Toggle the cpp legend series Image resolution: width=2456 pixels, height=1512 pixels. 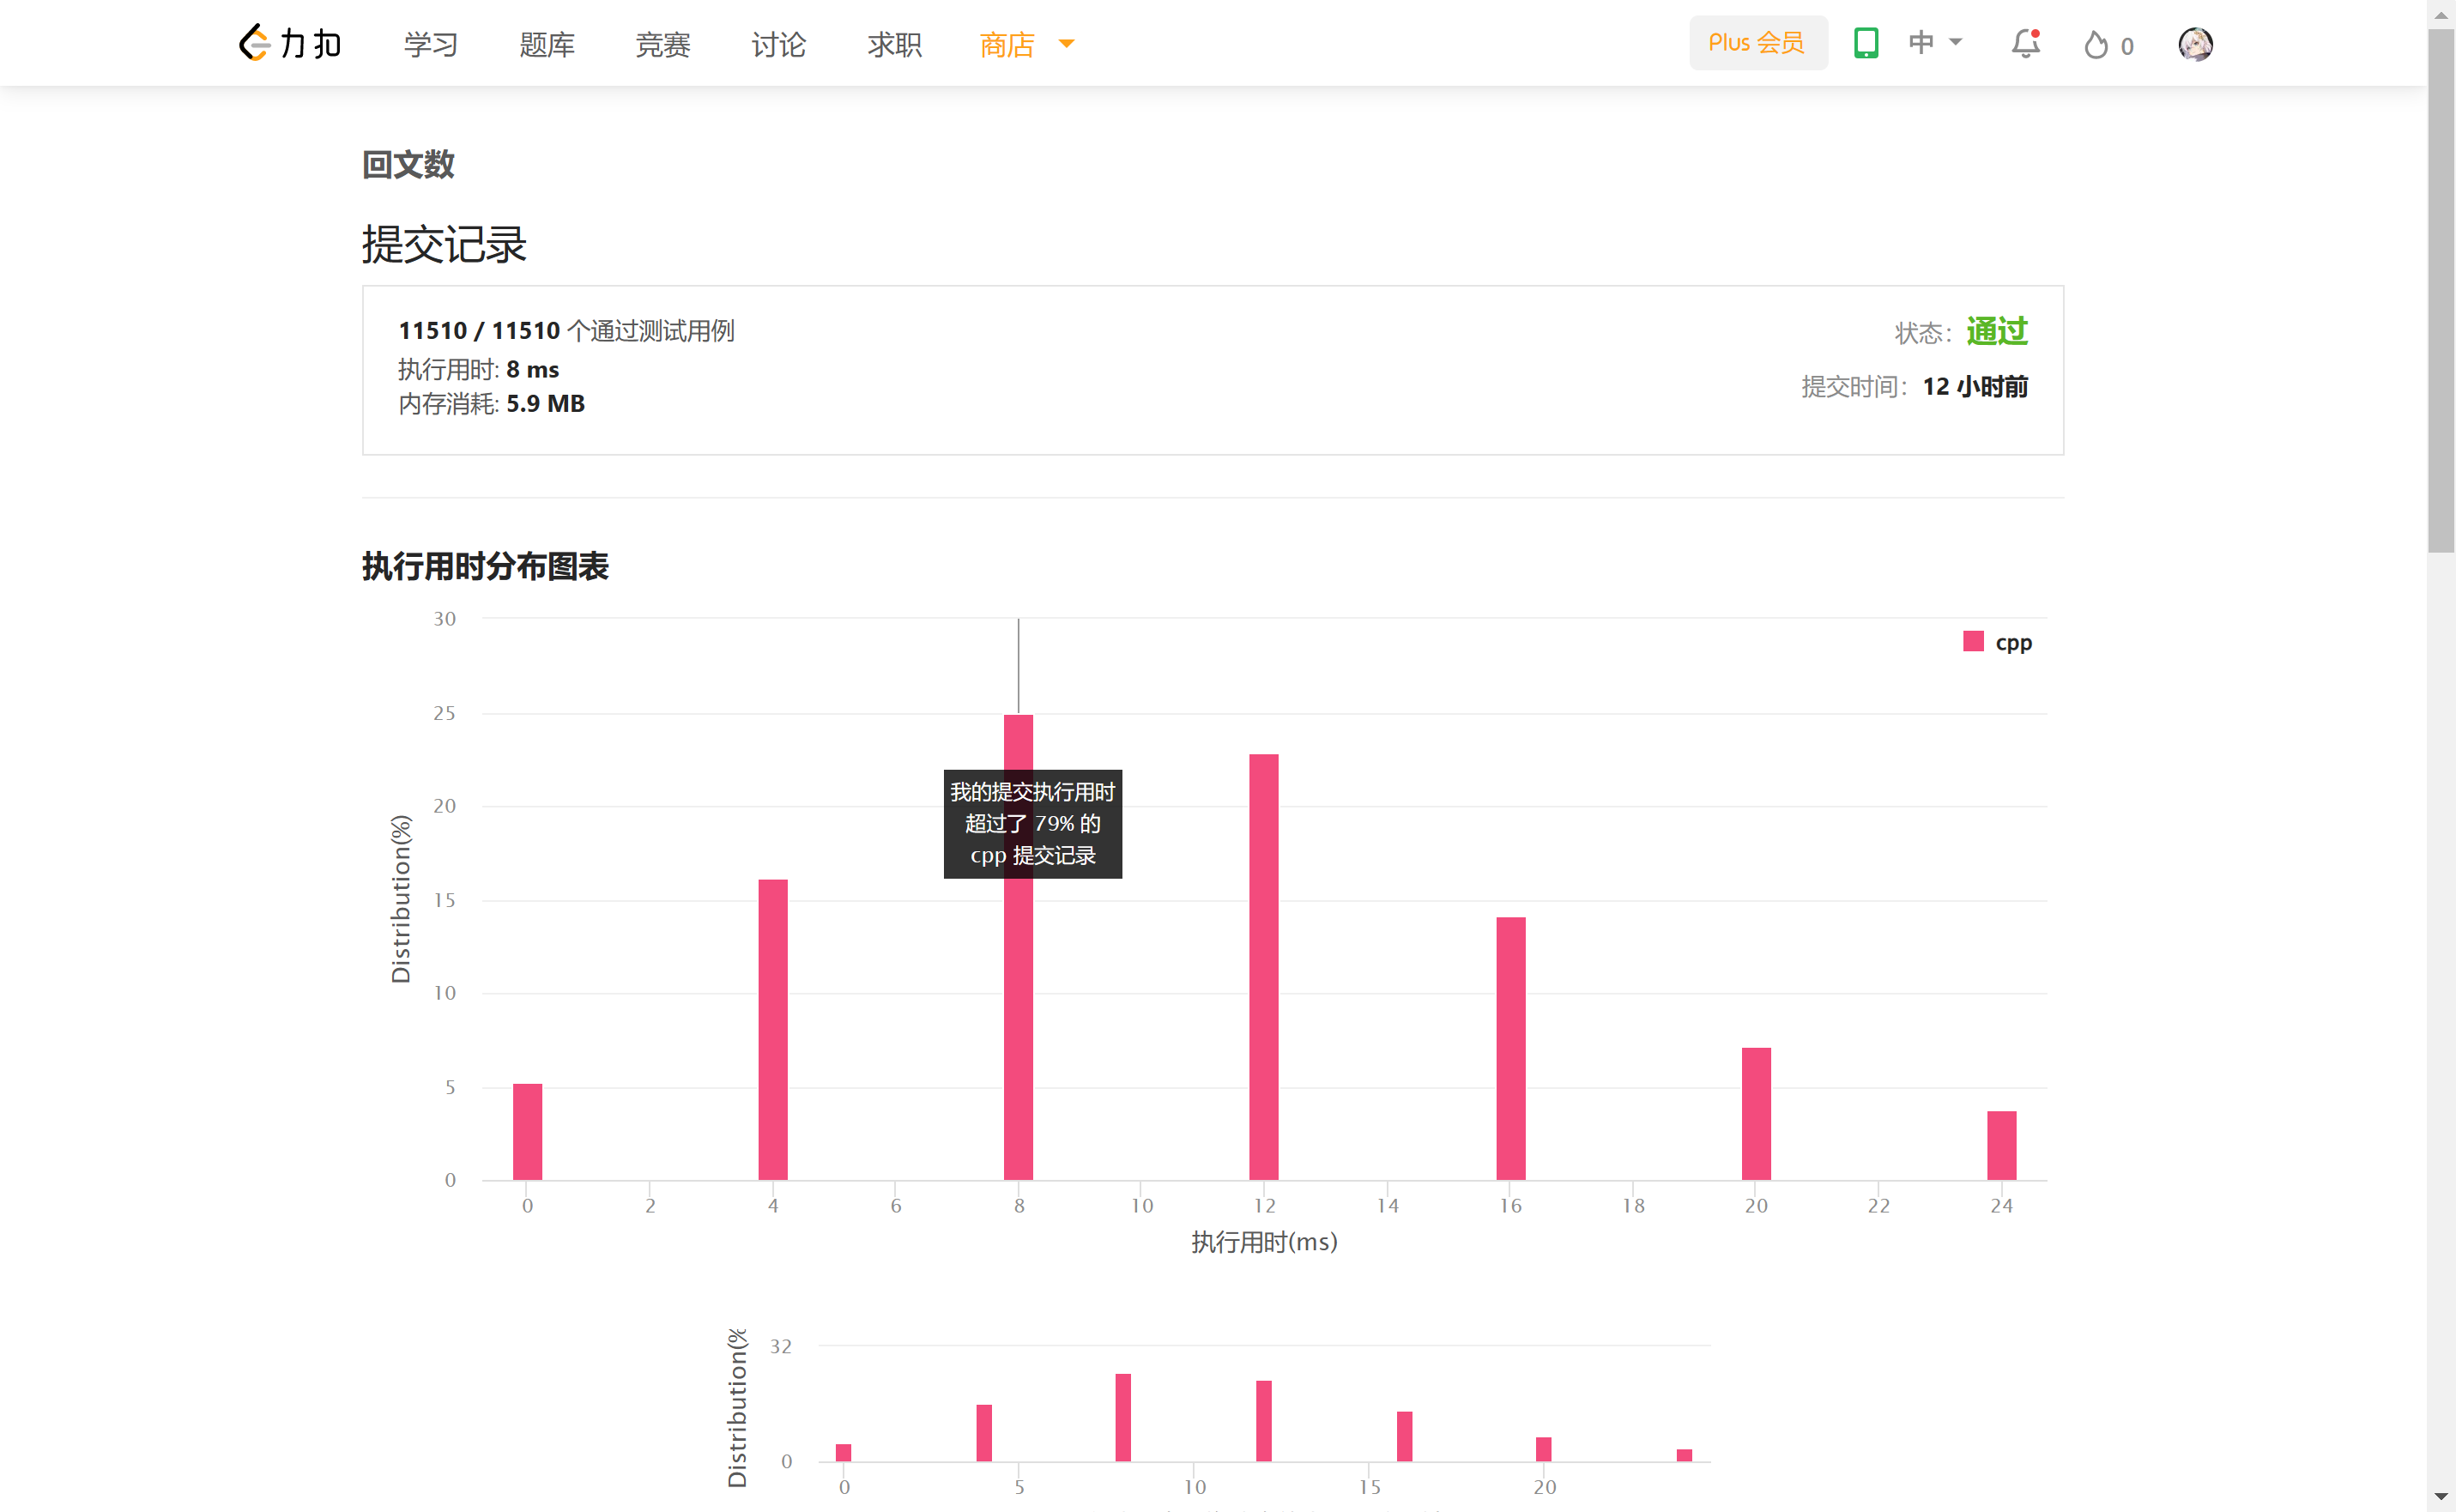(1998, 642)
